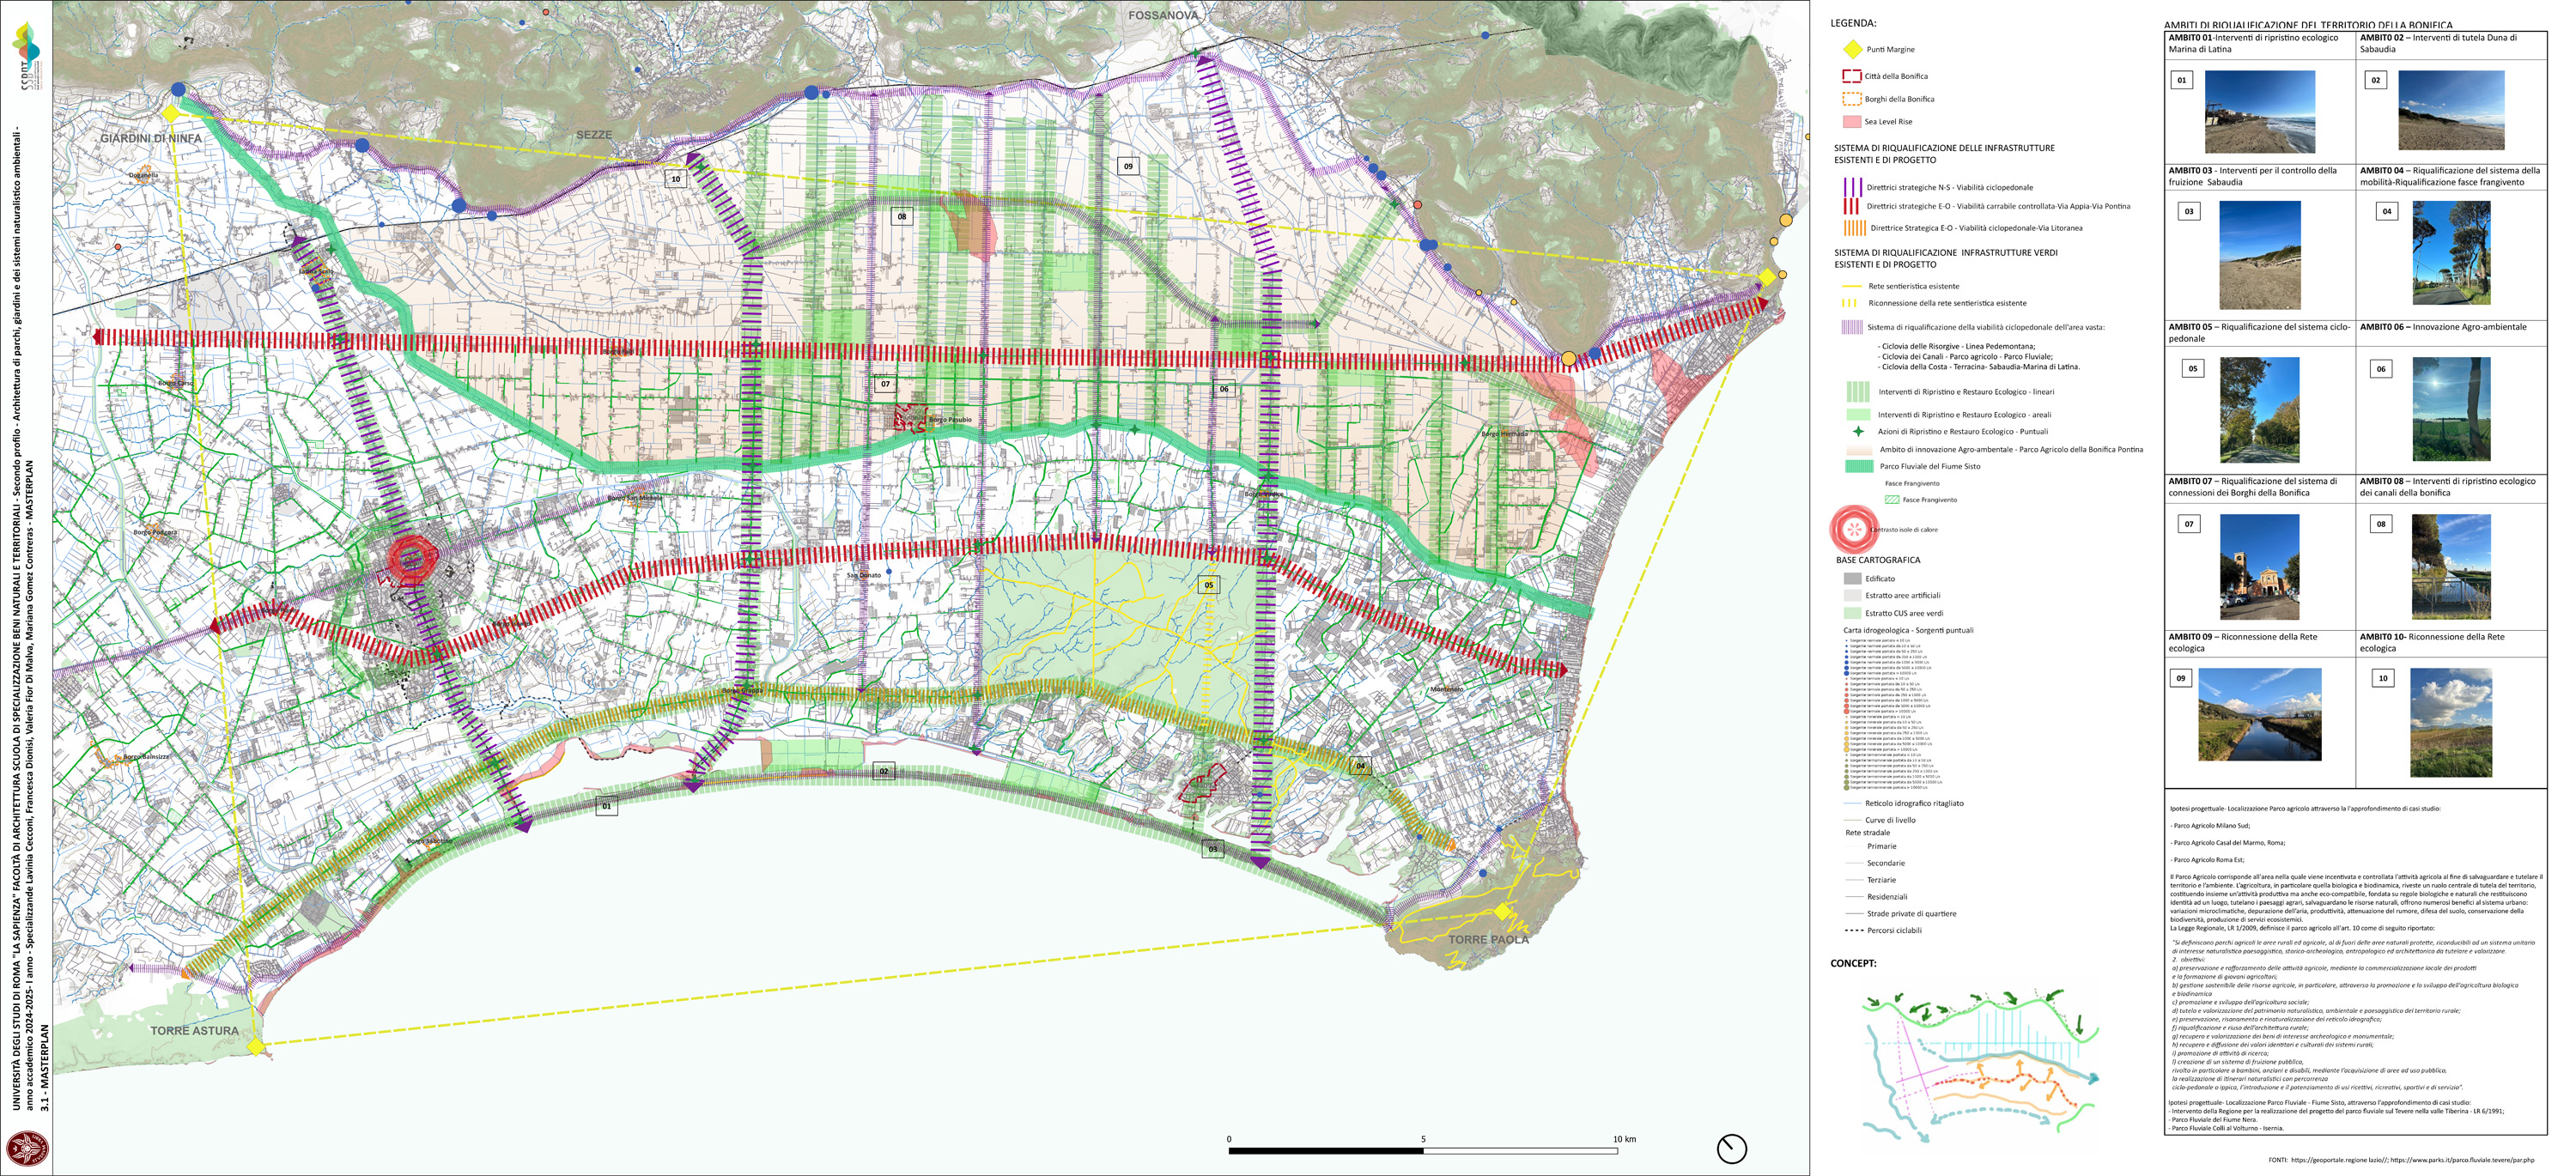2576x1176 pixels.
Task: Click the 01 number box in the Ambito panel
Action: click(2182, 80)
